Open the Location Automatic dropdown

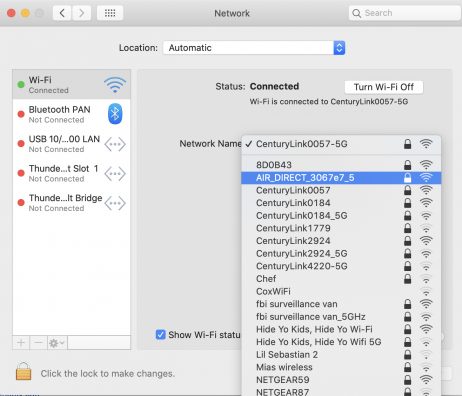(x=254, y=48)
